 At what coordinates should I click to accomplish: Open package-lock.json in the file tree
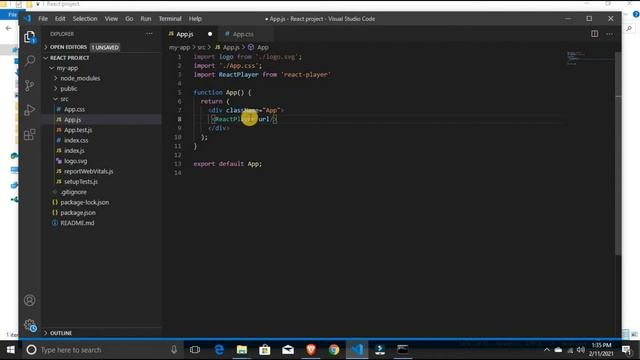pyautogui.click(x=84, y=202)
